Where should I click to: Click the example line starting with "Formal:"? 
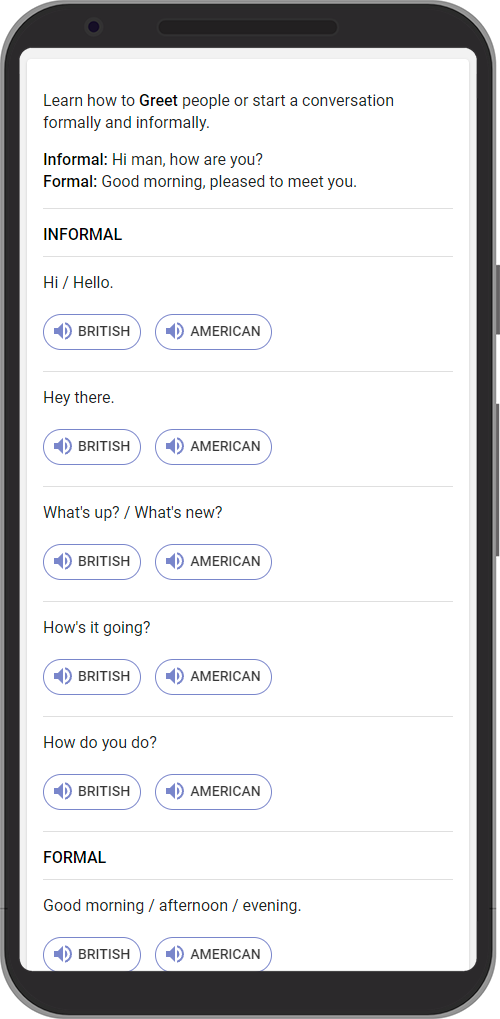pyautogui.click(x=200, y=182)
